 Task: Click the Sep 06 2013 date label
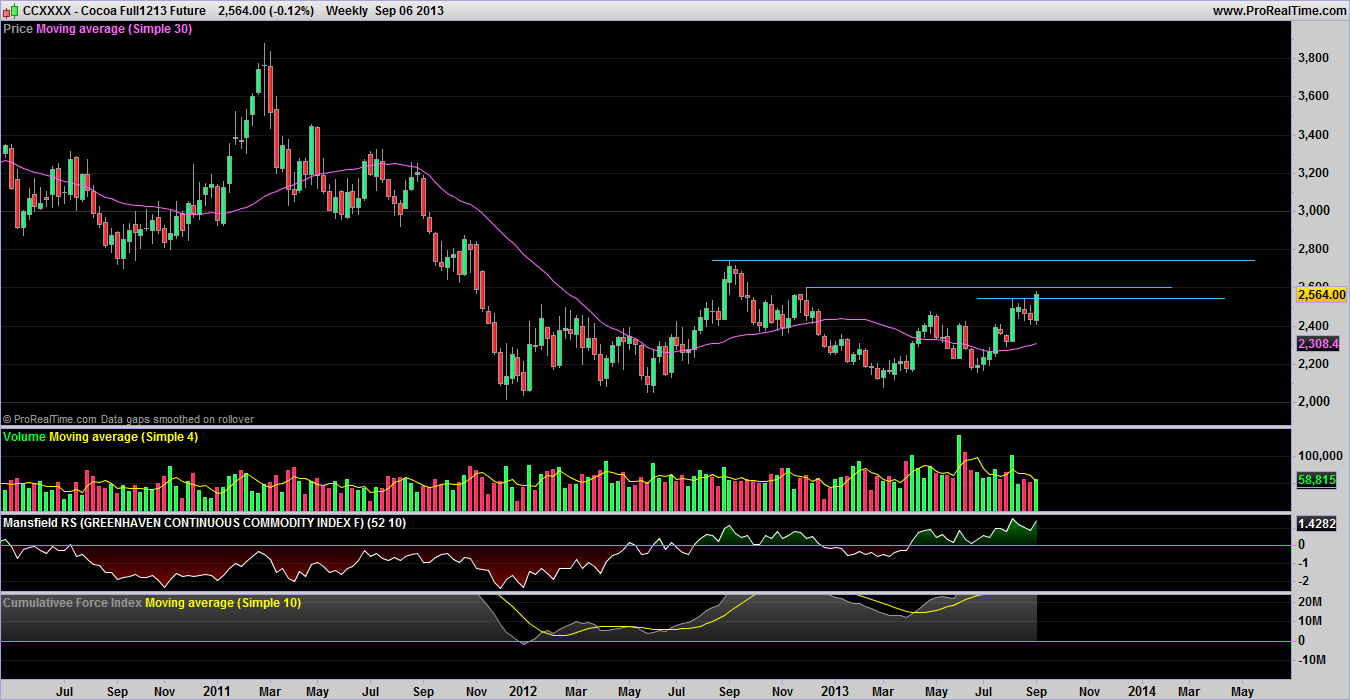click(409, 10)
